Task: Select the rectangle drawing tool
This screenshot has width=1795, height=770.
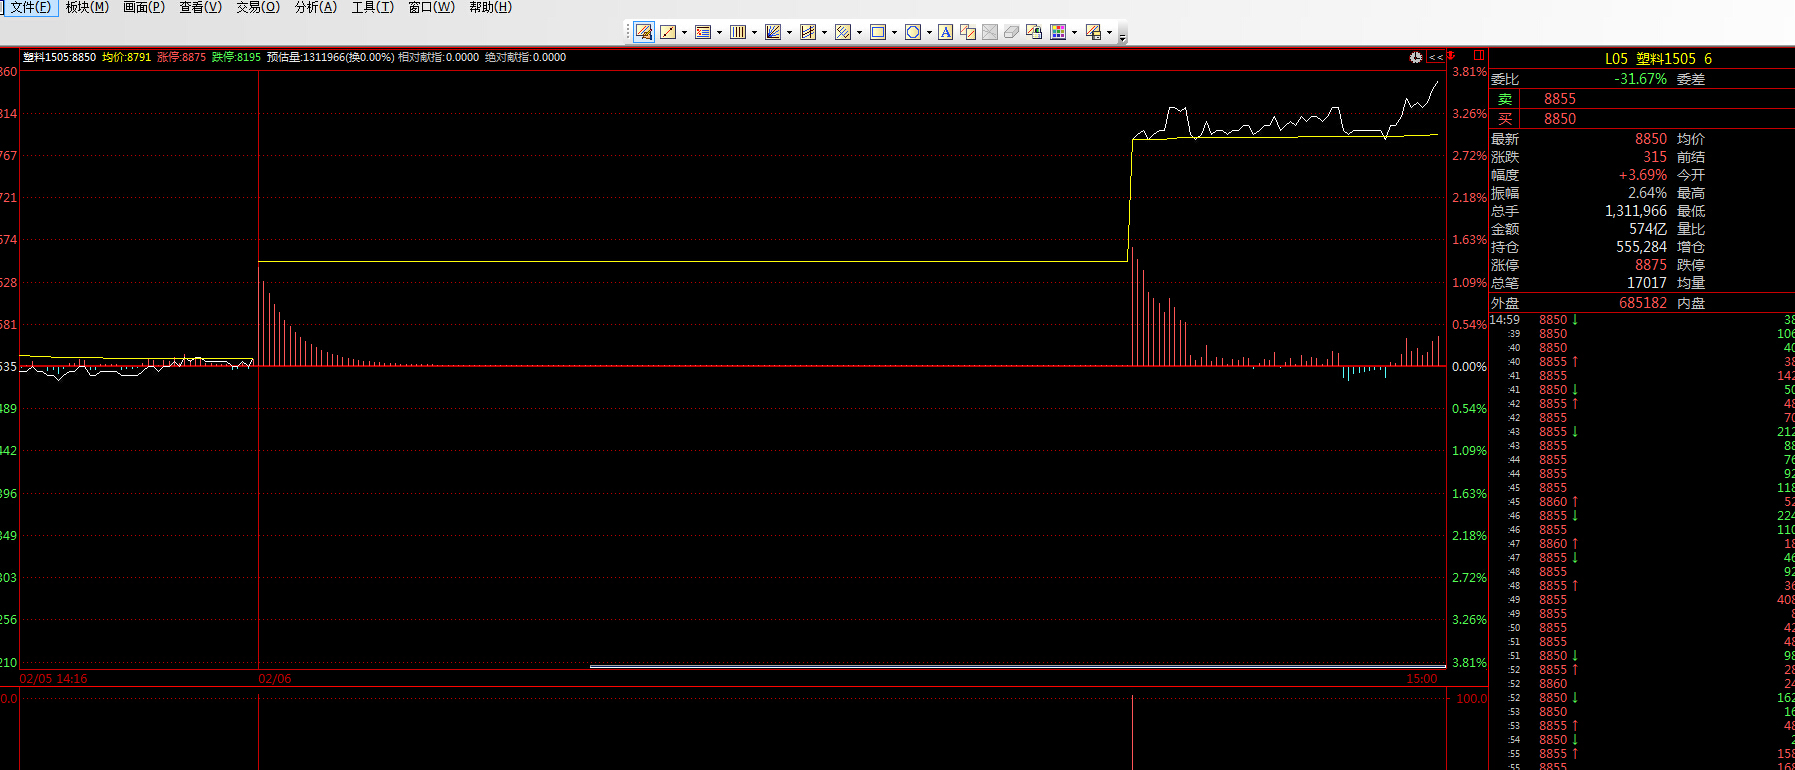Action: coord(877,32)
